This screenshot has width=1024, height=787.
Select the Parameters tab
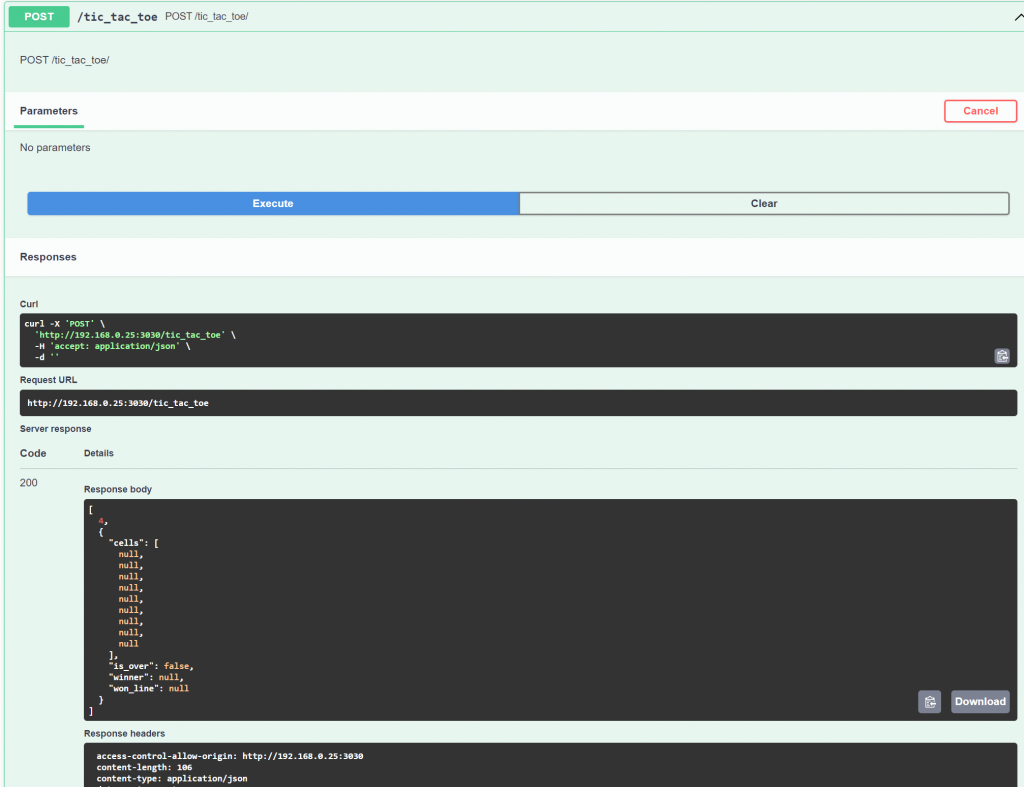coord(49,111)
